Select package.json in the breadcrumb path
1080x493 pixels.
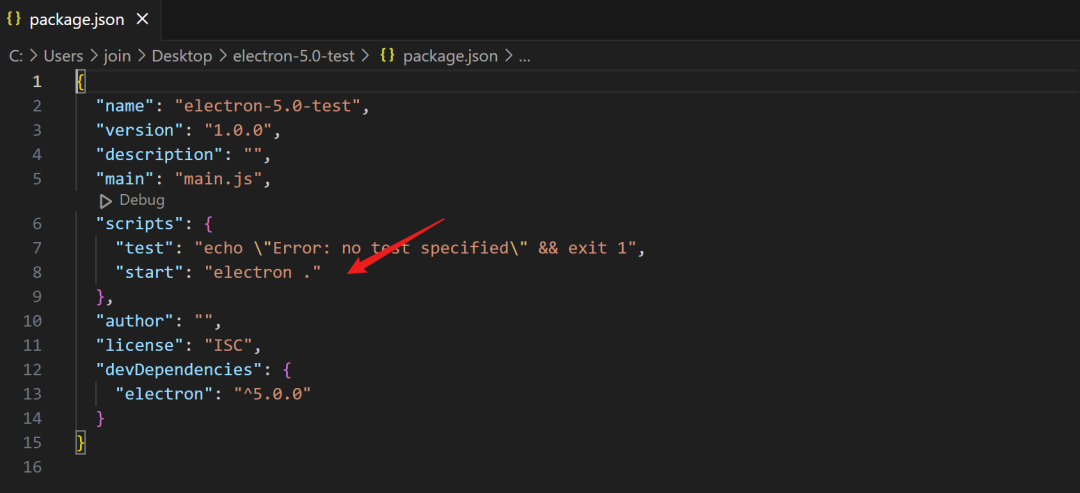449,56
